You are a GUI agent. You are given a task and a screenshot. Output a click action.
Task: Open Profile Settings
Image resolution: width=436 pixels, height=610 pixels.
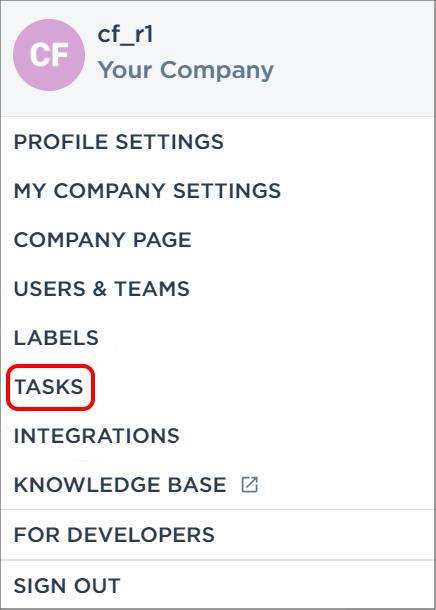click(119, 142)
